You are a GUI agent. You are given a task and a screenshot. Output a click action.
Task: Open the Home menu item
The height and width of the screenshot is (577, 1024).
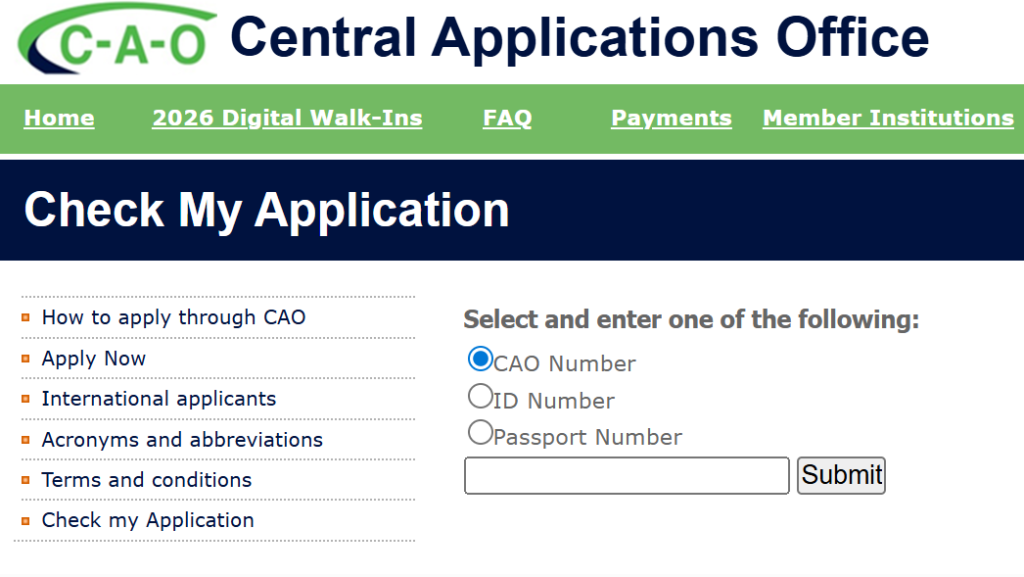[x=58, y=118]
